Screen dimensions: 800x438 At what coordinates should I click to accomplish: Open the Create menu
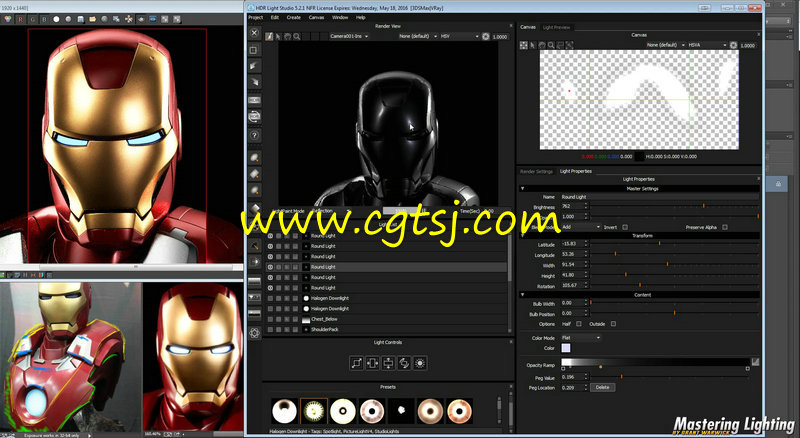click(x=293, y=17)
